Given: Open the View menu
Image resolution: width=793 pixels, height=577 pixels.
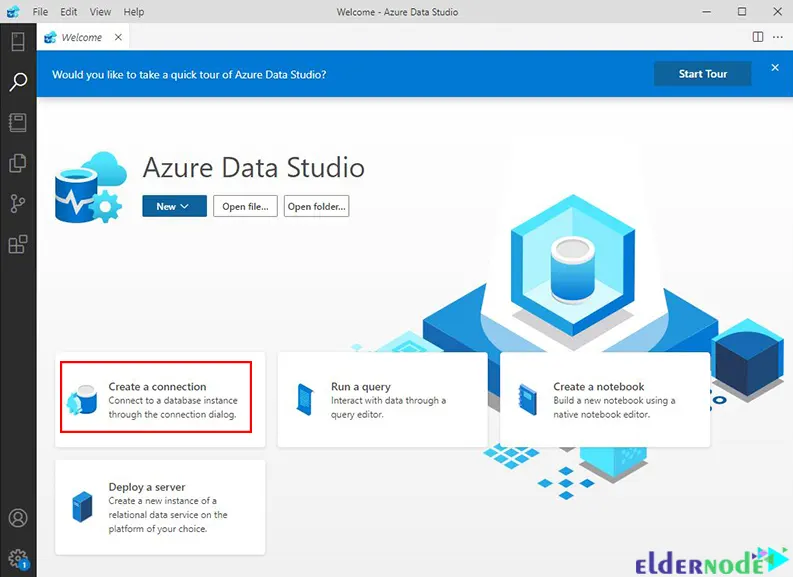Looking at the screenshot, I should click(x=100, y=12).
